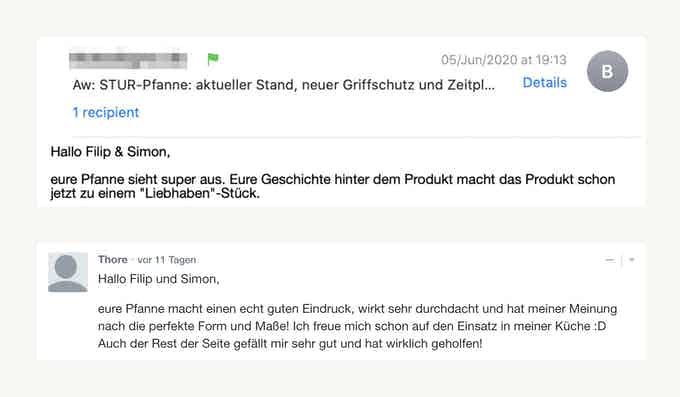Image resolution: width=680 pixels, height=397 pixels.
Task: Click the truncated 'Aw: STUR-Pfanne' subject line
Action: coord(284,85)
